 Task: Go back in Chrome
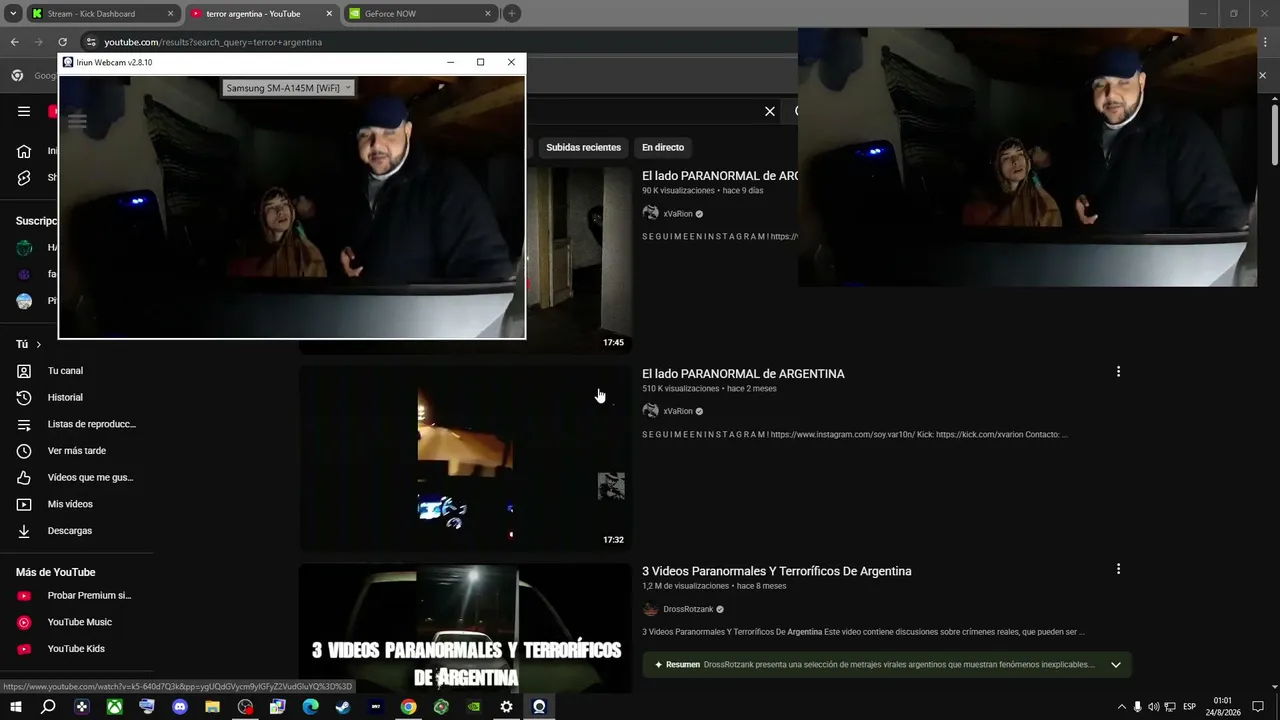click(x=14, y=42)
